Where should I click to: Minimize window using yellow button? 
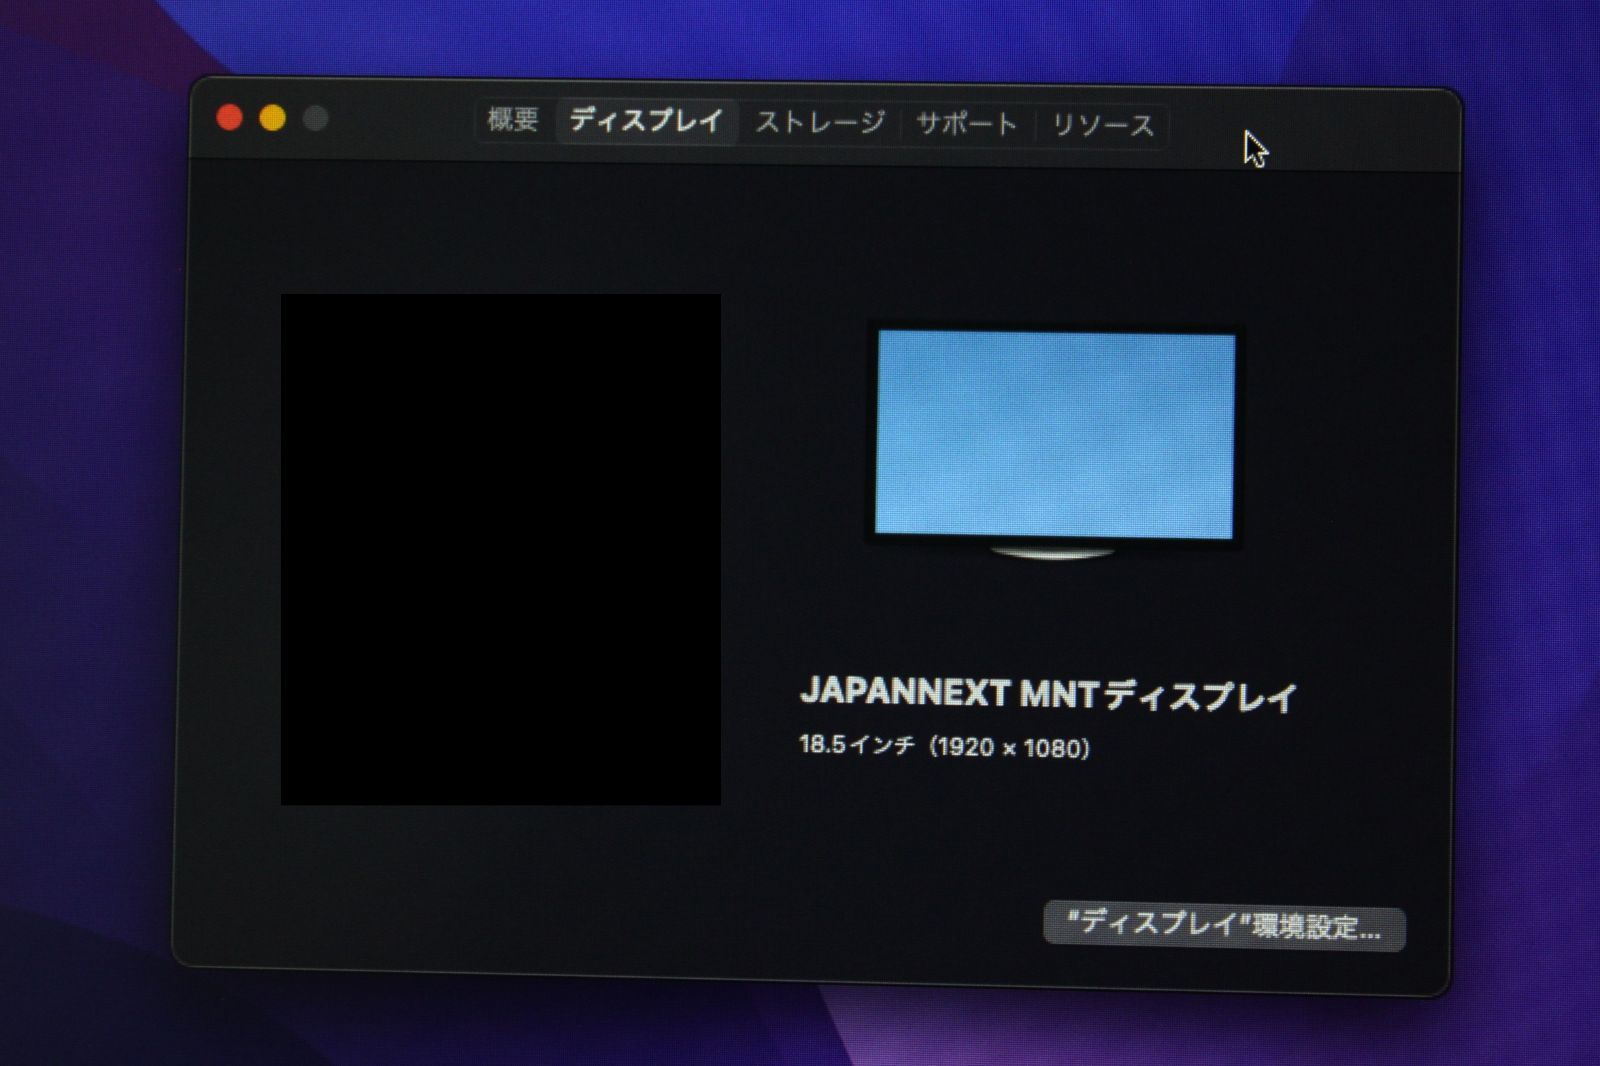(273, 119)
